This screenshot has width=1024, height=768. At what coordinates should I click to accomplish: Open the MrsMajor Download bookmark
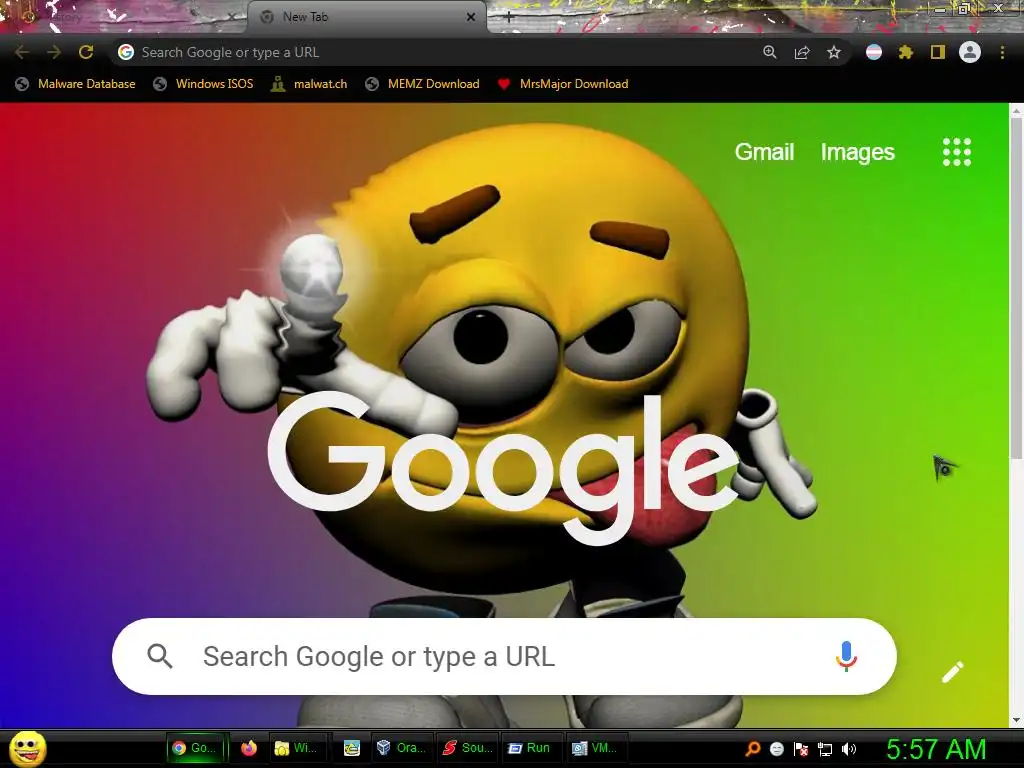click(x=563, y=84)
